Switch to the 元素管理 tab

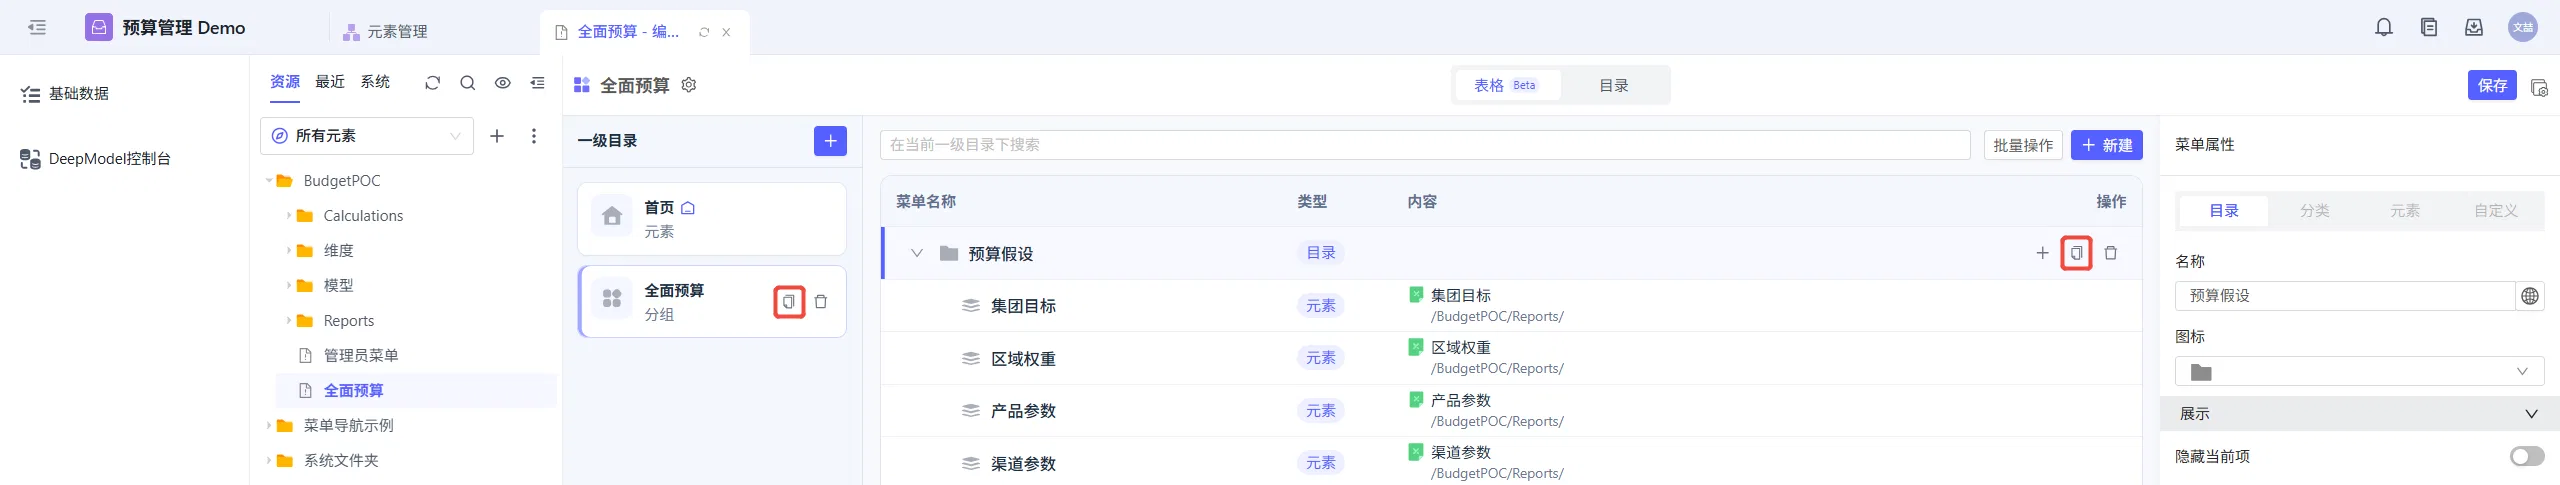[385, 32]
